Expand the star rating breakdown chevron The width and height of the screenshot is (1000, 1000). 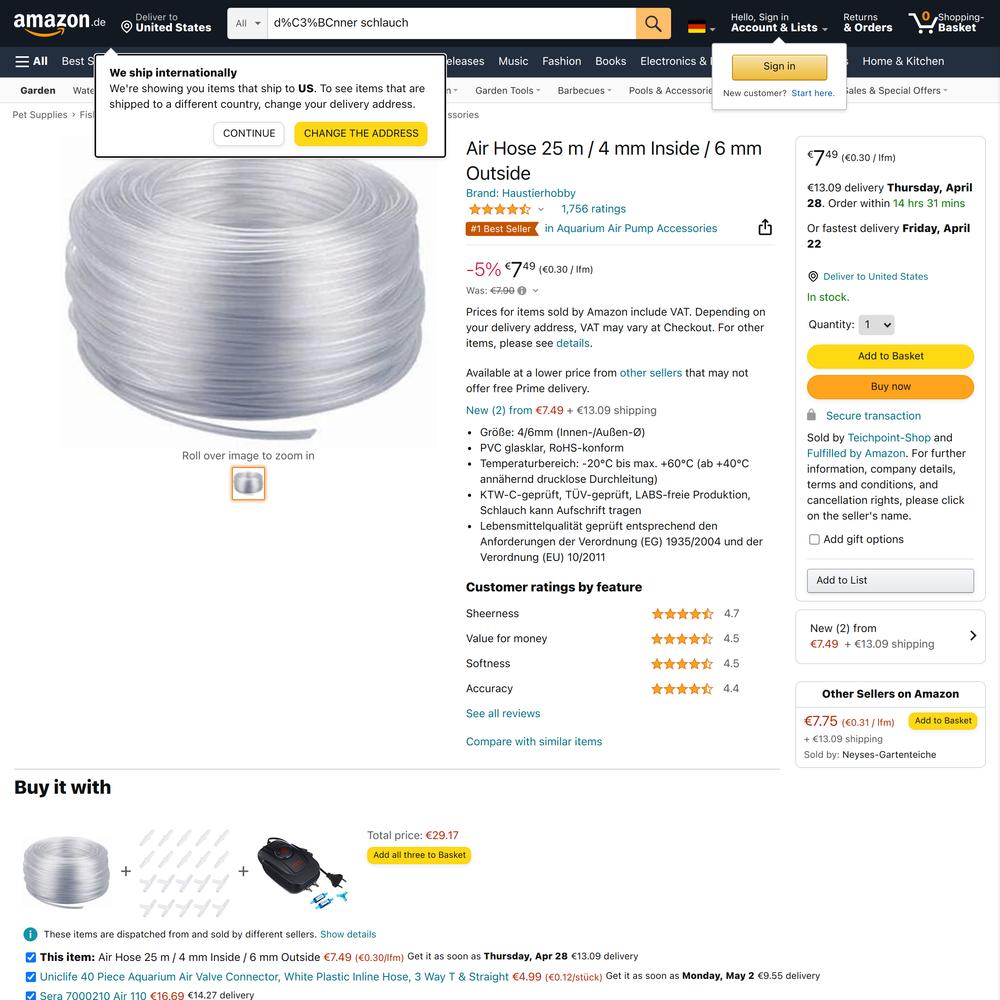[x=541, y=209]
